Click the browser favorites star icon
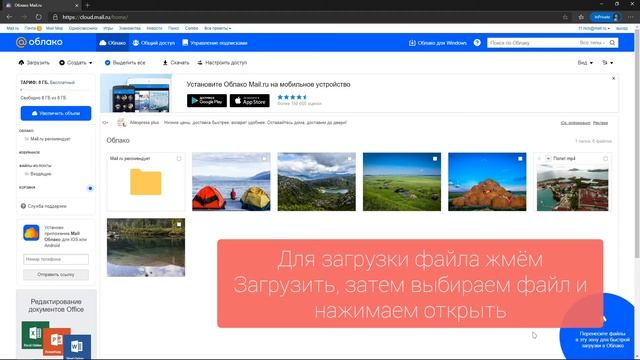Image resolution: width=640 pixels, height=360 pixels. (x=581, y=17)
